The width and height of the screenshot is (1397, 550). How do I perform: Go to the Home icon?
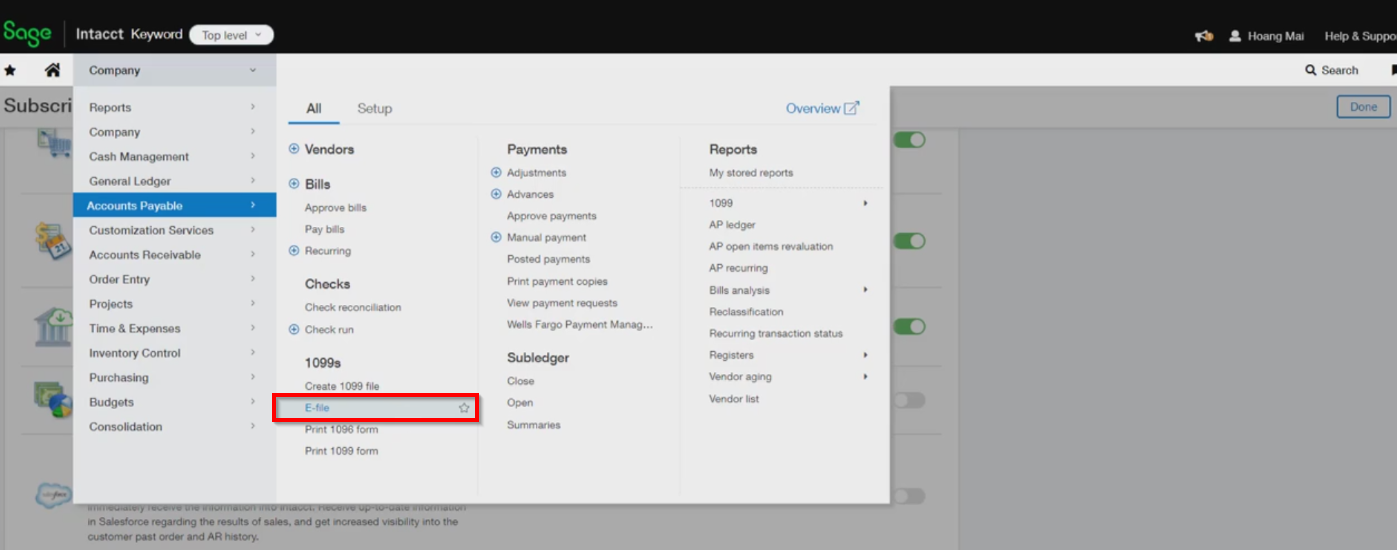[52, 70]
